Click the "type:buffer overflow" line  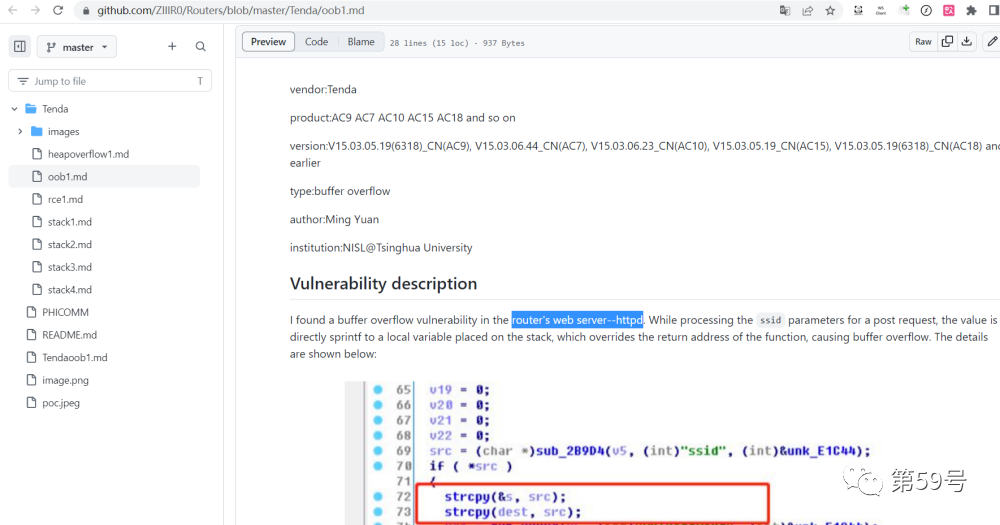click(x=340, y=191)
